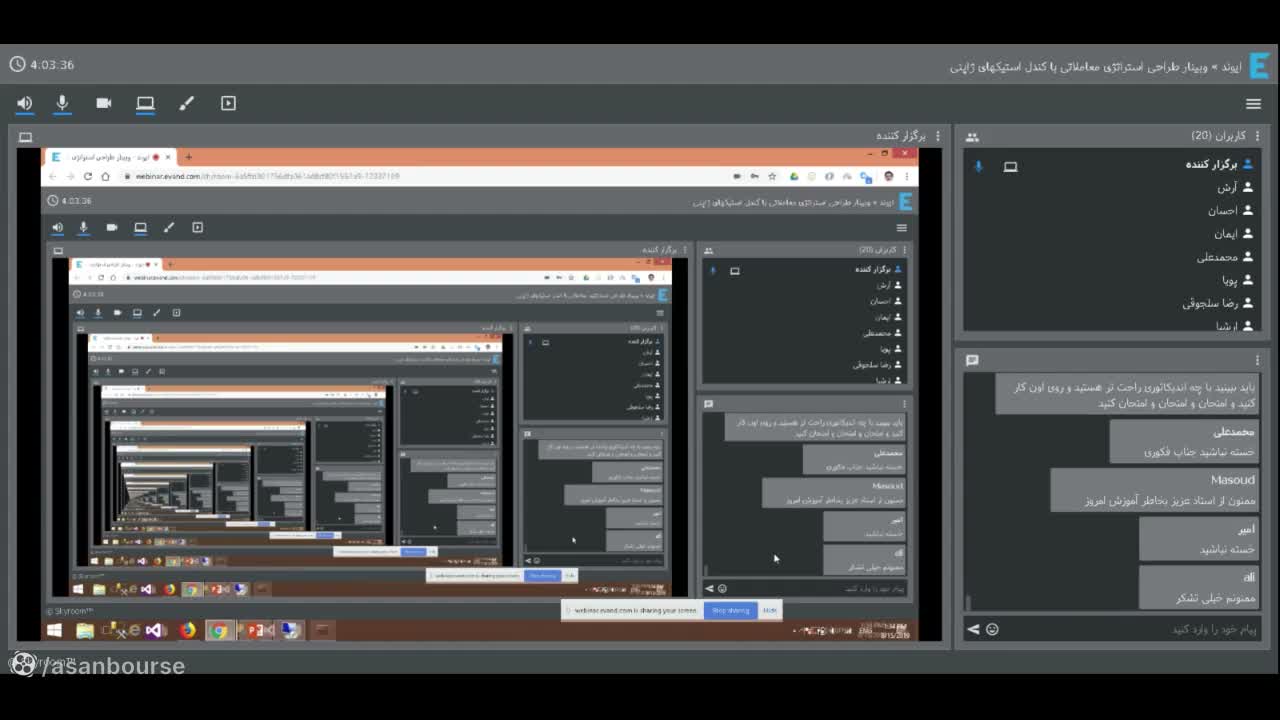Toggle the webcam icon in the shared screen's toolbar
The width and height of the screenshot is (1280, 720).
[112, 227]
